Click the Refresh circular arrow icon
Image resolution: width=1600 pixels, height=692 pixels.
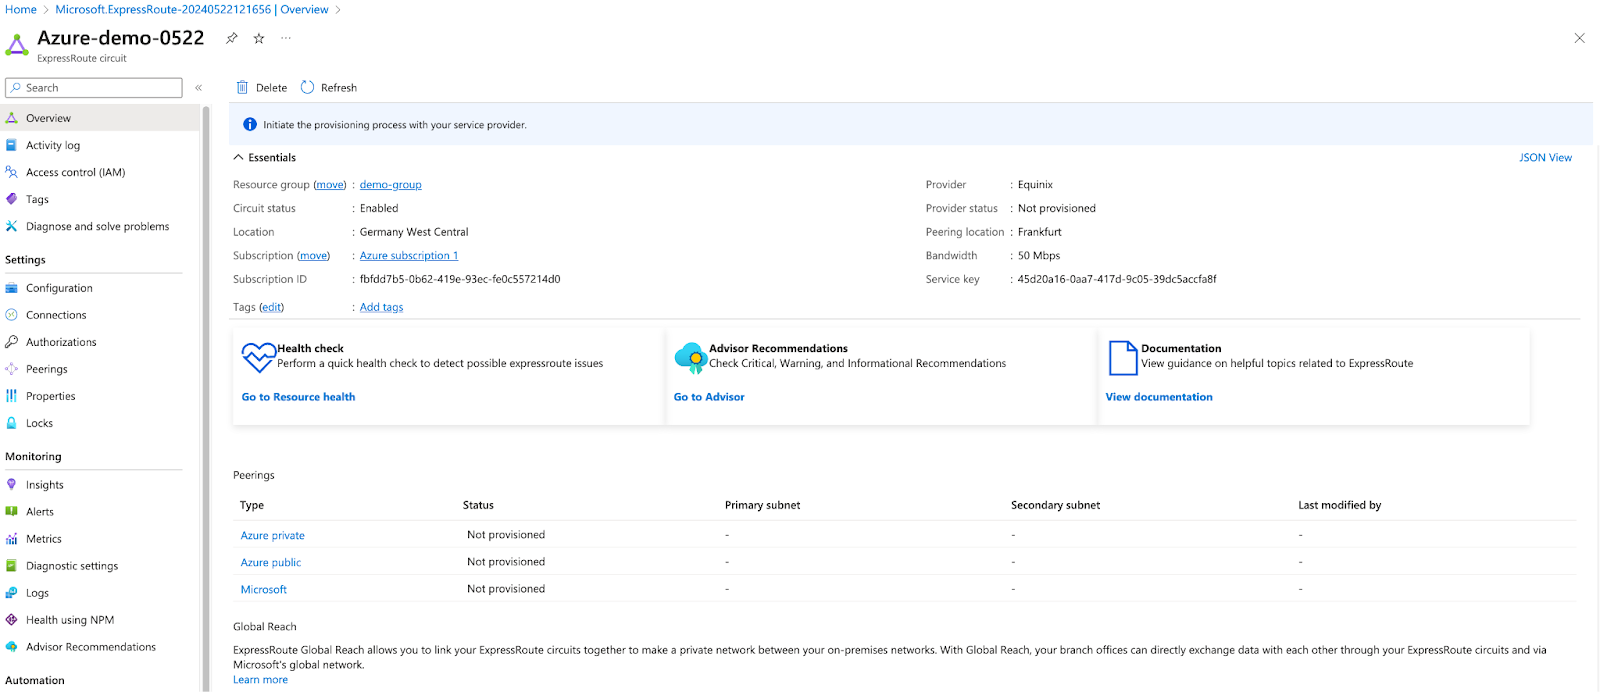[307, 88]
